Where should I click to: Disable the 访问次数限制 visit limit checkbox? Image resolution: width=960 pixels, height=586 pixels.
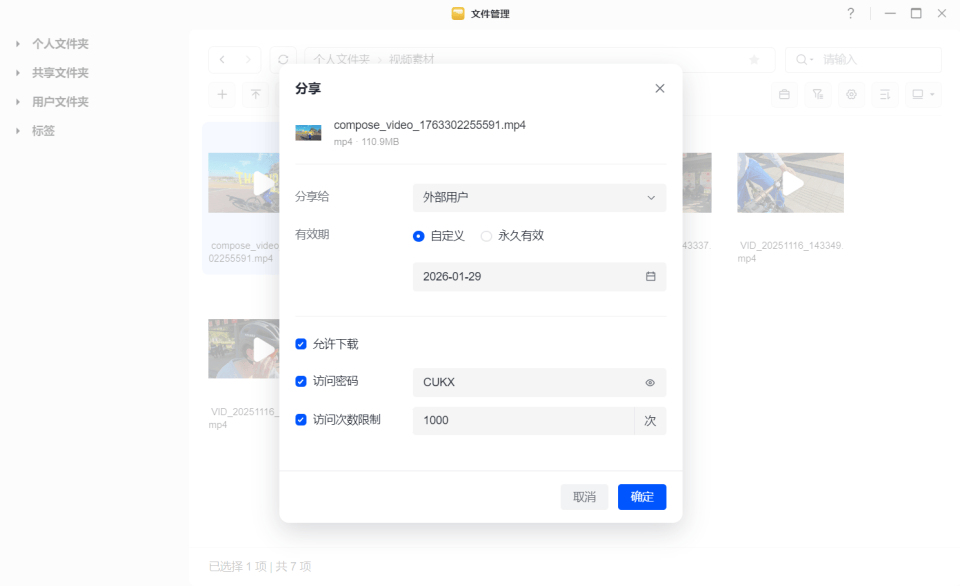[x=301, y=420]
